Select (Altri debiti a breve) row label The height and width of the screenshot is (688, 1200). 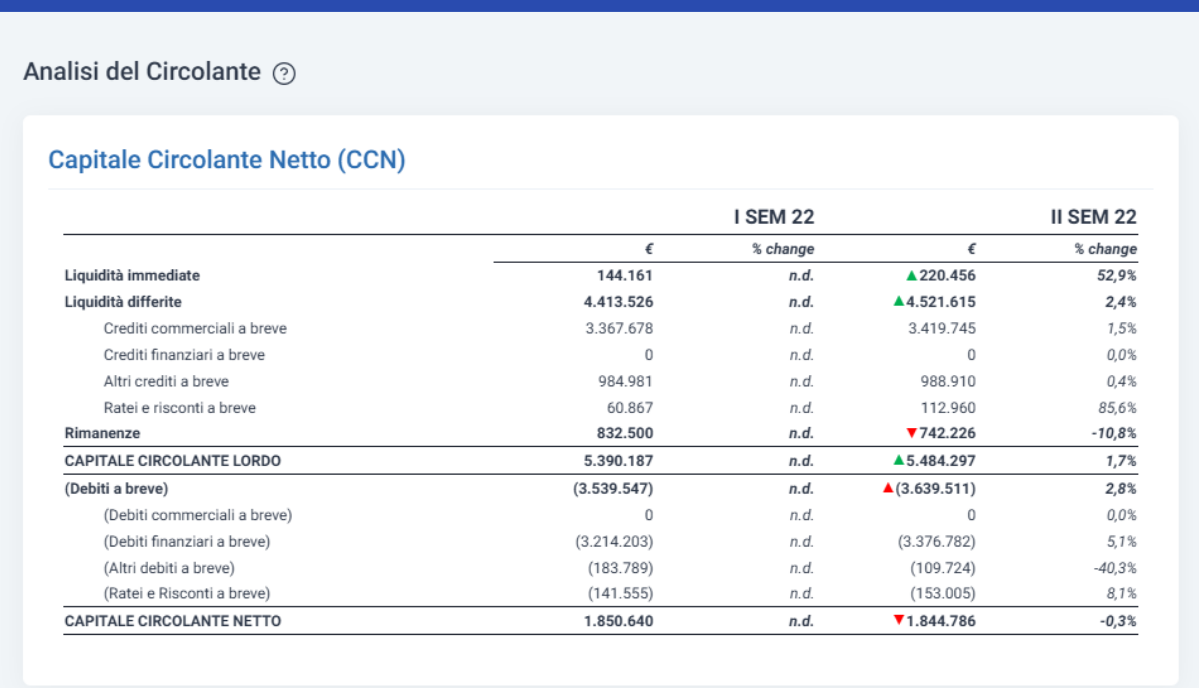pos(169,568)
